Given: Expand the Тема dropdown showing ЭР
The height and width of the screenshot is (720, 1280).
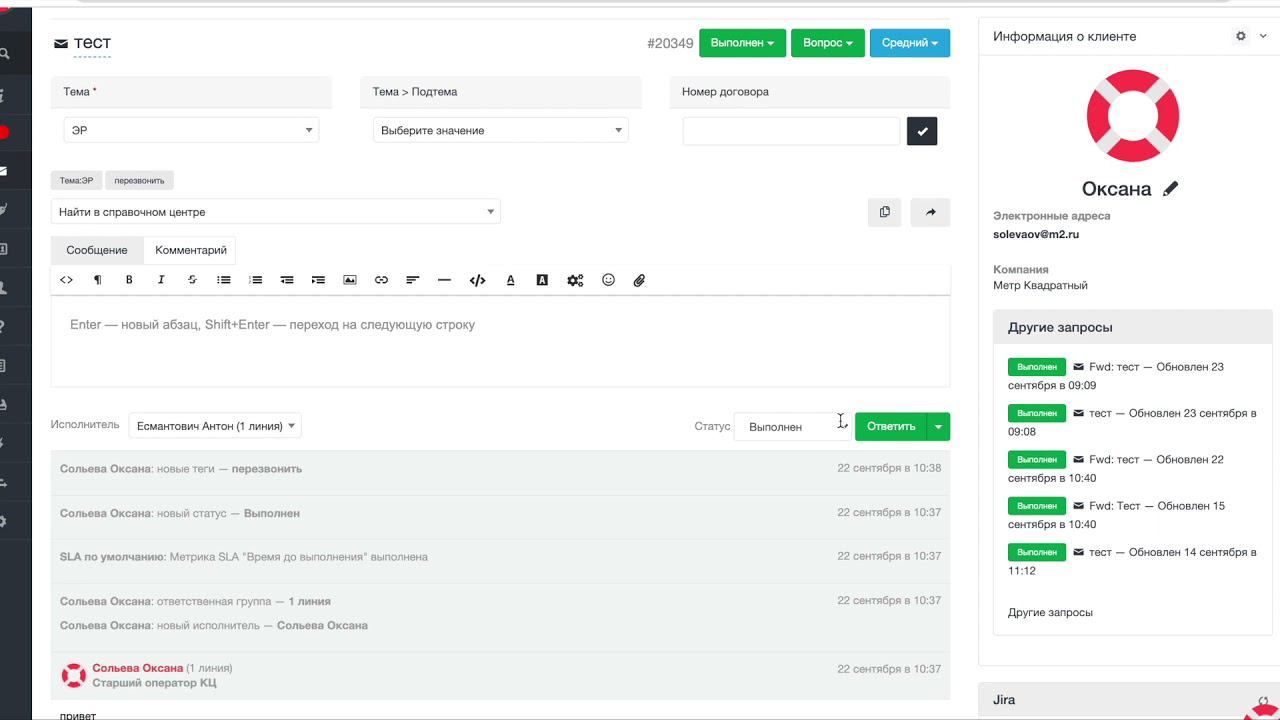Looking at the screenshot, I should click(191, 130).
